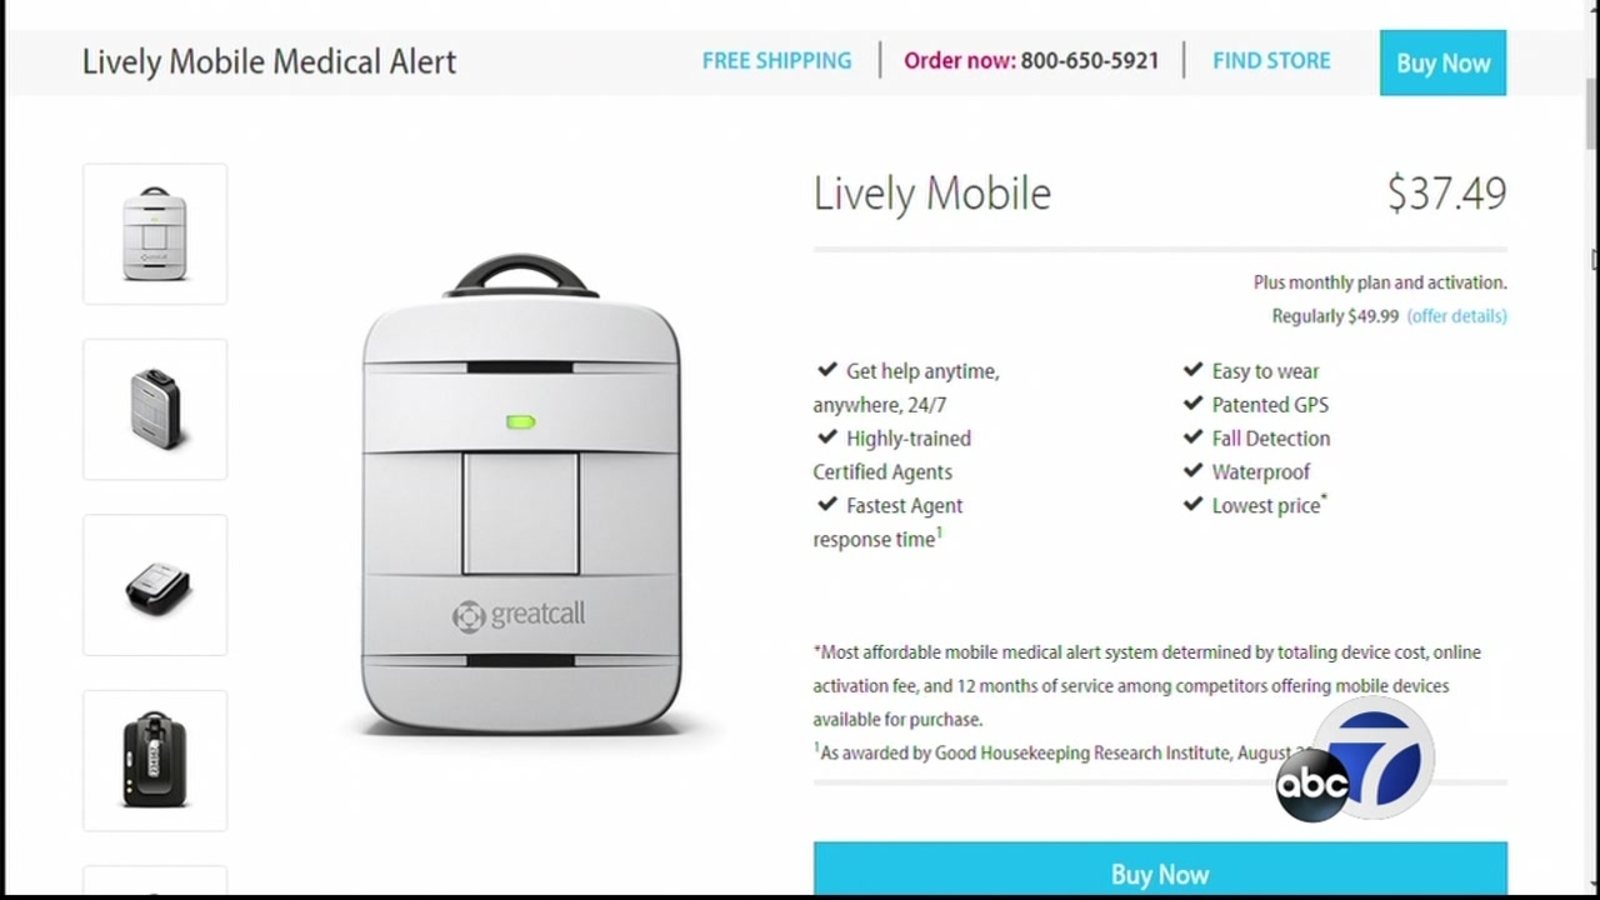Click the checkmark beside Waterproof
The height and width of the screenshot is (900, 1600).
click(1193, 470)
